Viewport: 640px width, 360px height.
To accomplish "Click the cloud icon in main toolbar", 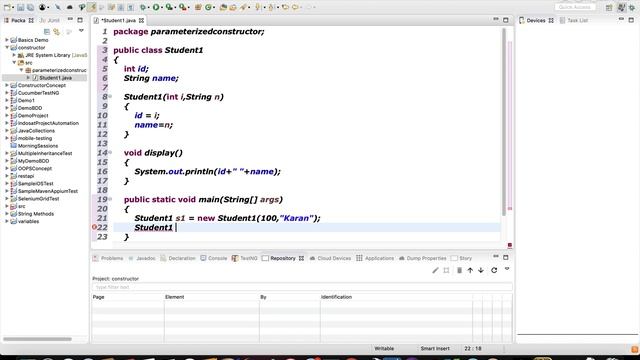I will (x=69, y=7).
